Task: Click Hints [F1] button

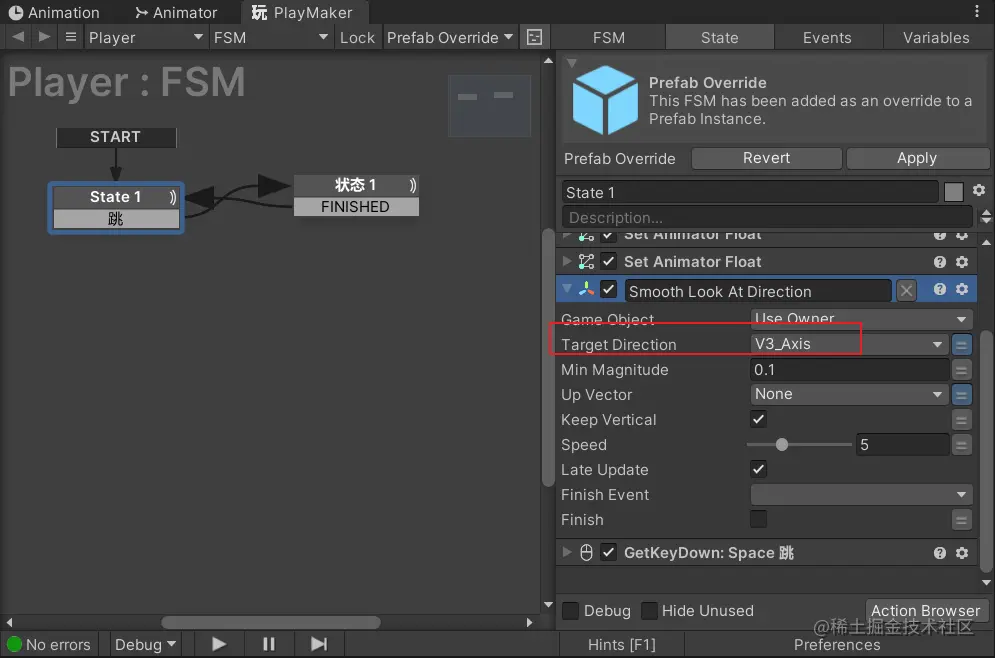Action: point(621,645)
